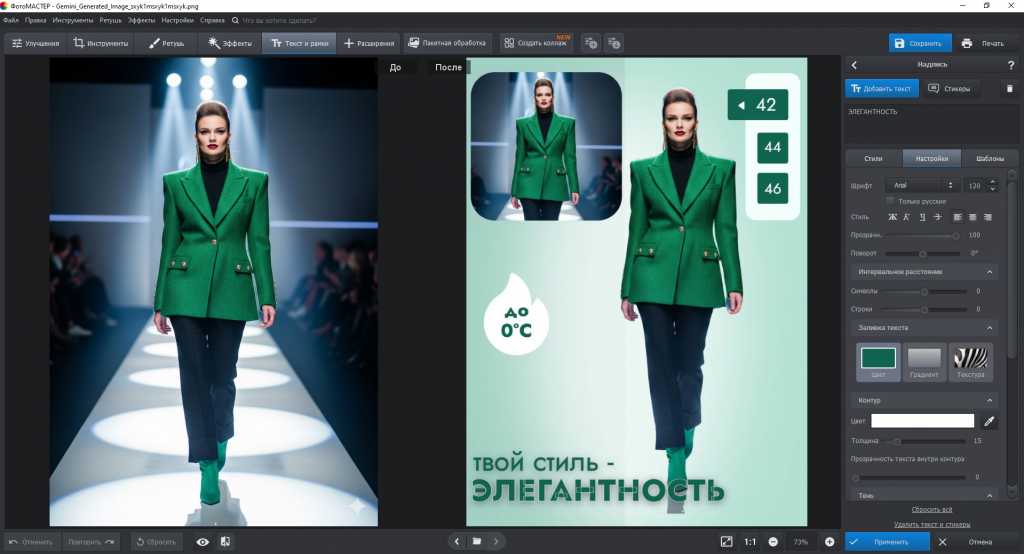Screen dimensions: 1024x554
Task: Switch to the Настройки panel tab
Action: pos(932,158)
